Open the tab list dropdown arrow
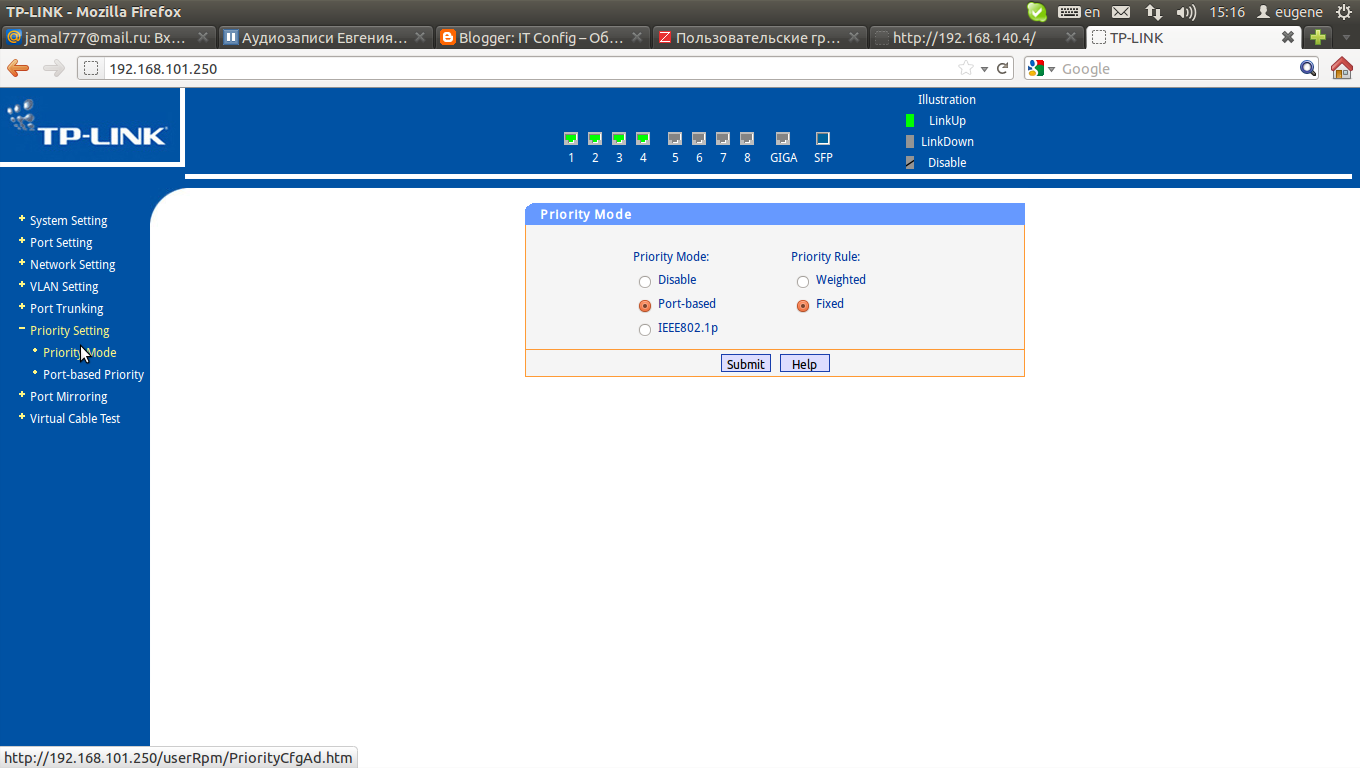 1346,37
